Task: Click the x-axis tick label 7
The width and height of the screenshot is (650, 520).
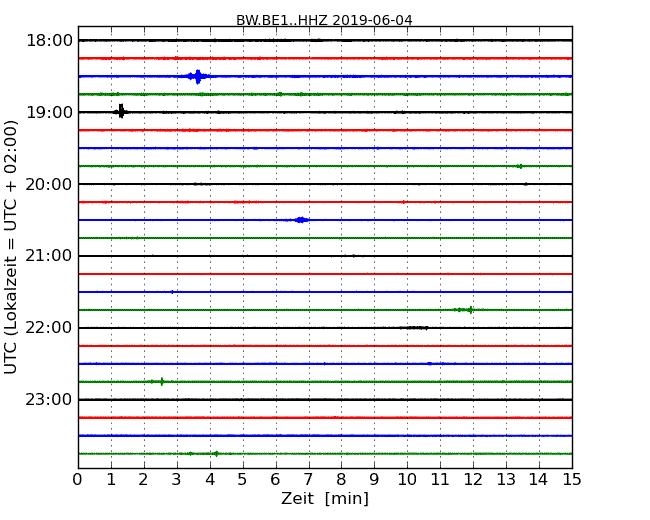Action: pyautogui.click(x=308, y=480)
